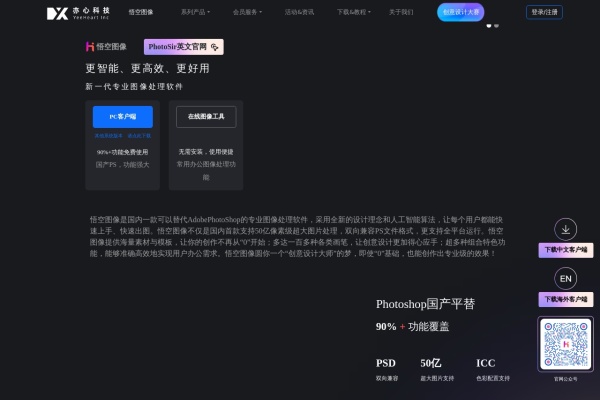The width and height of the screenshot is (600, 400).
Task: Click the external-link icon on the PhotoSir button
Action: pos(215,47)
